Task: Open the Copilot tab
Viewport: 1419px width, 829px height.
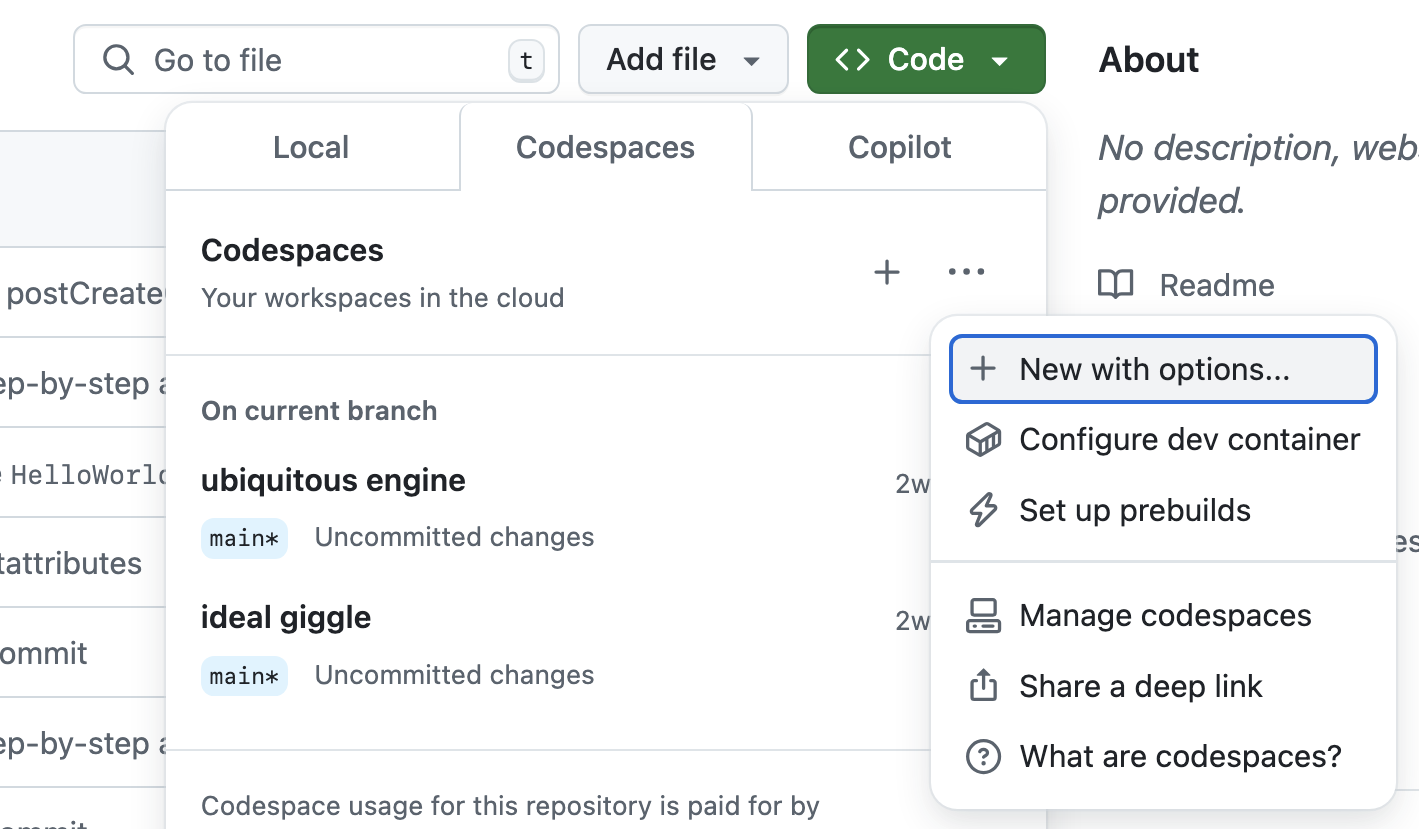Action: coord(900,148)
